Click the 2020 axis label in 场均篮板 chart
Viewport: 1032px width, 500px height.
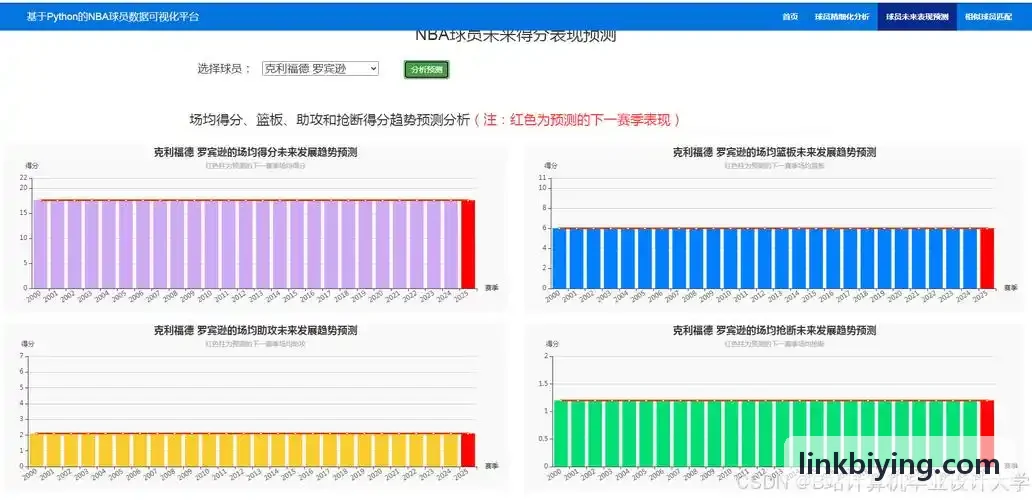[x=893, y=297]
